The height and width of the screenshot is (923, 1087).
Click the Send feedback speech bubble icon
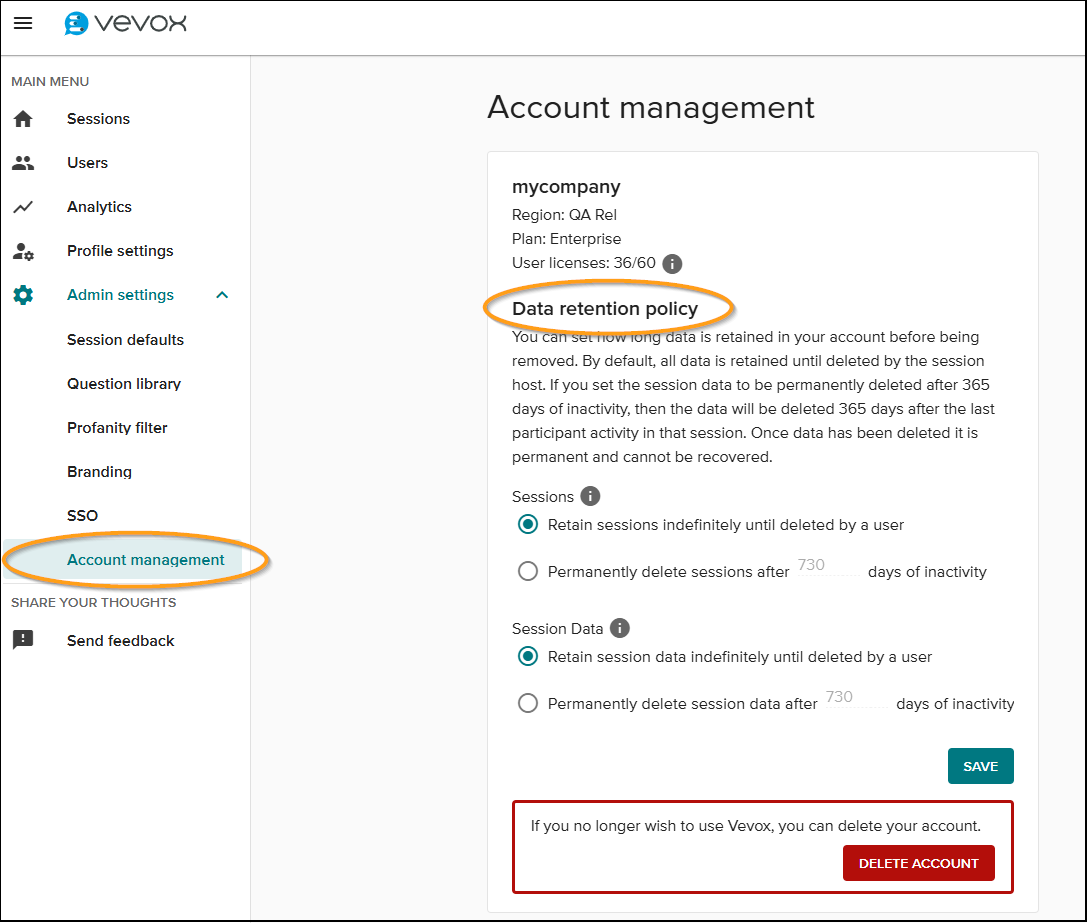pos(23,640)
